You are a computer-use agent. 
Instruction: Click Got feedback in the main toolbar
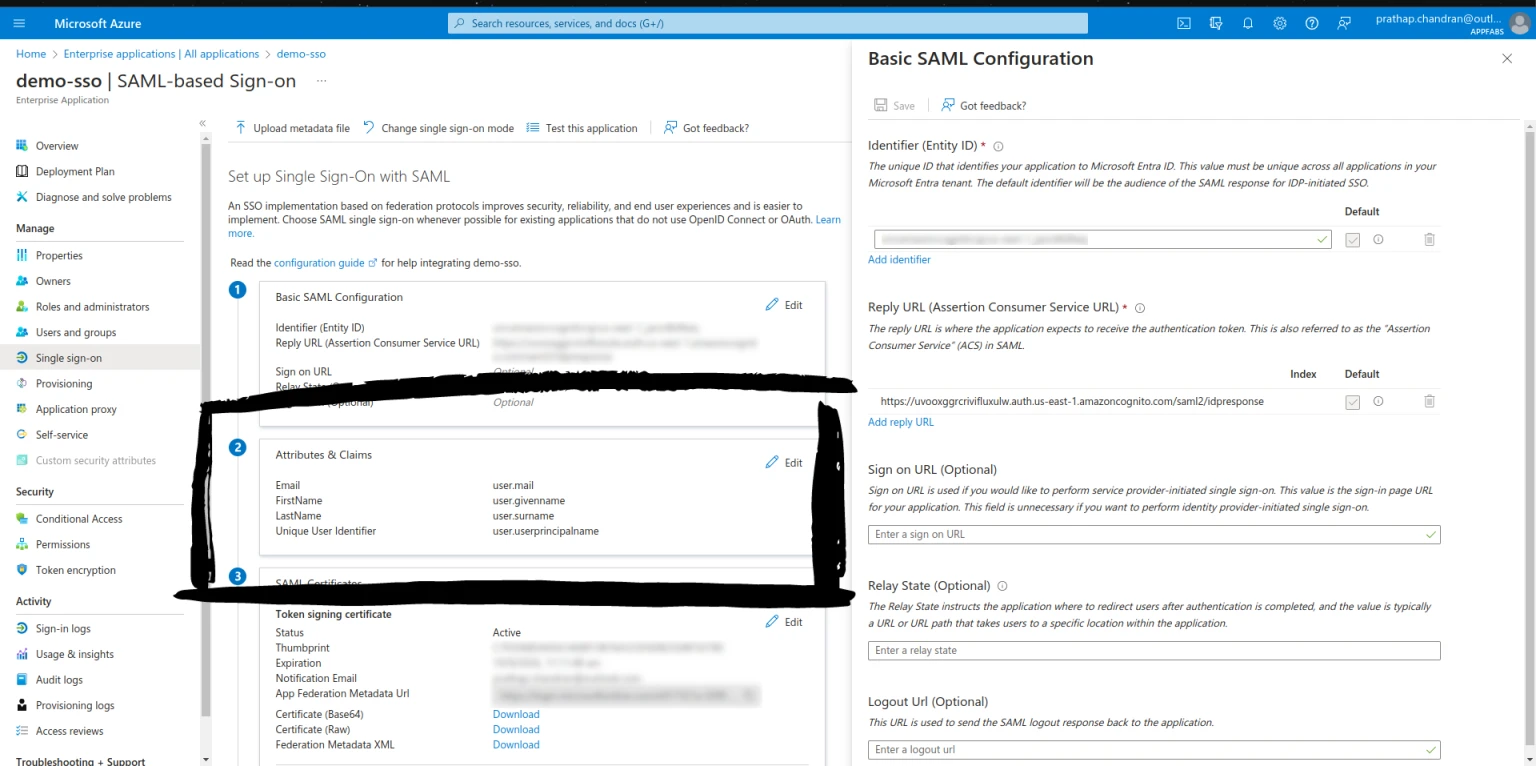(x=706, y=128)
